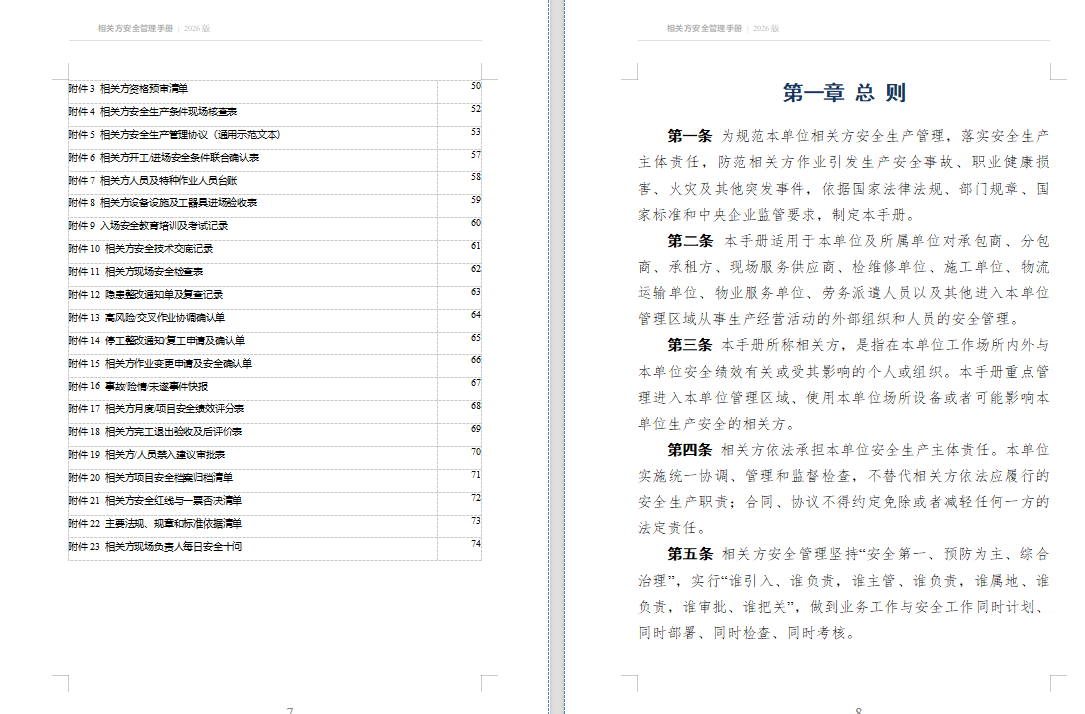
Task: Click the row "附件23 相关方现场负责人每日安全十问"
Action: point(275,547)
